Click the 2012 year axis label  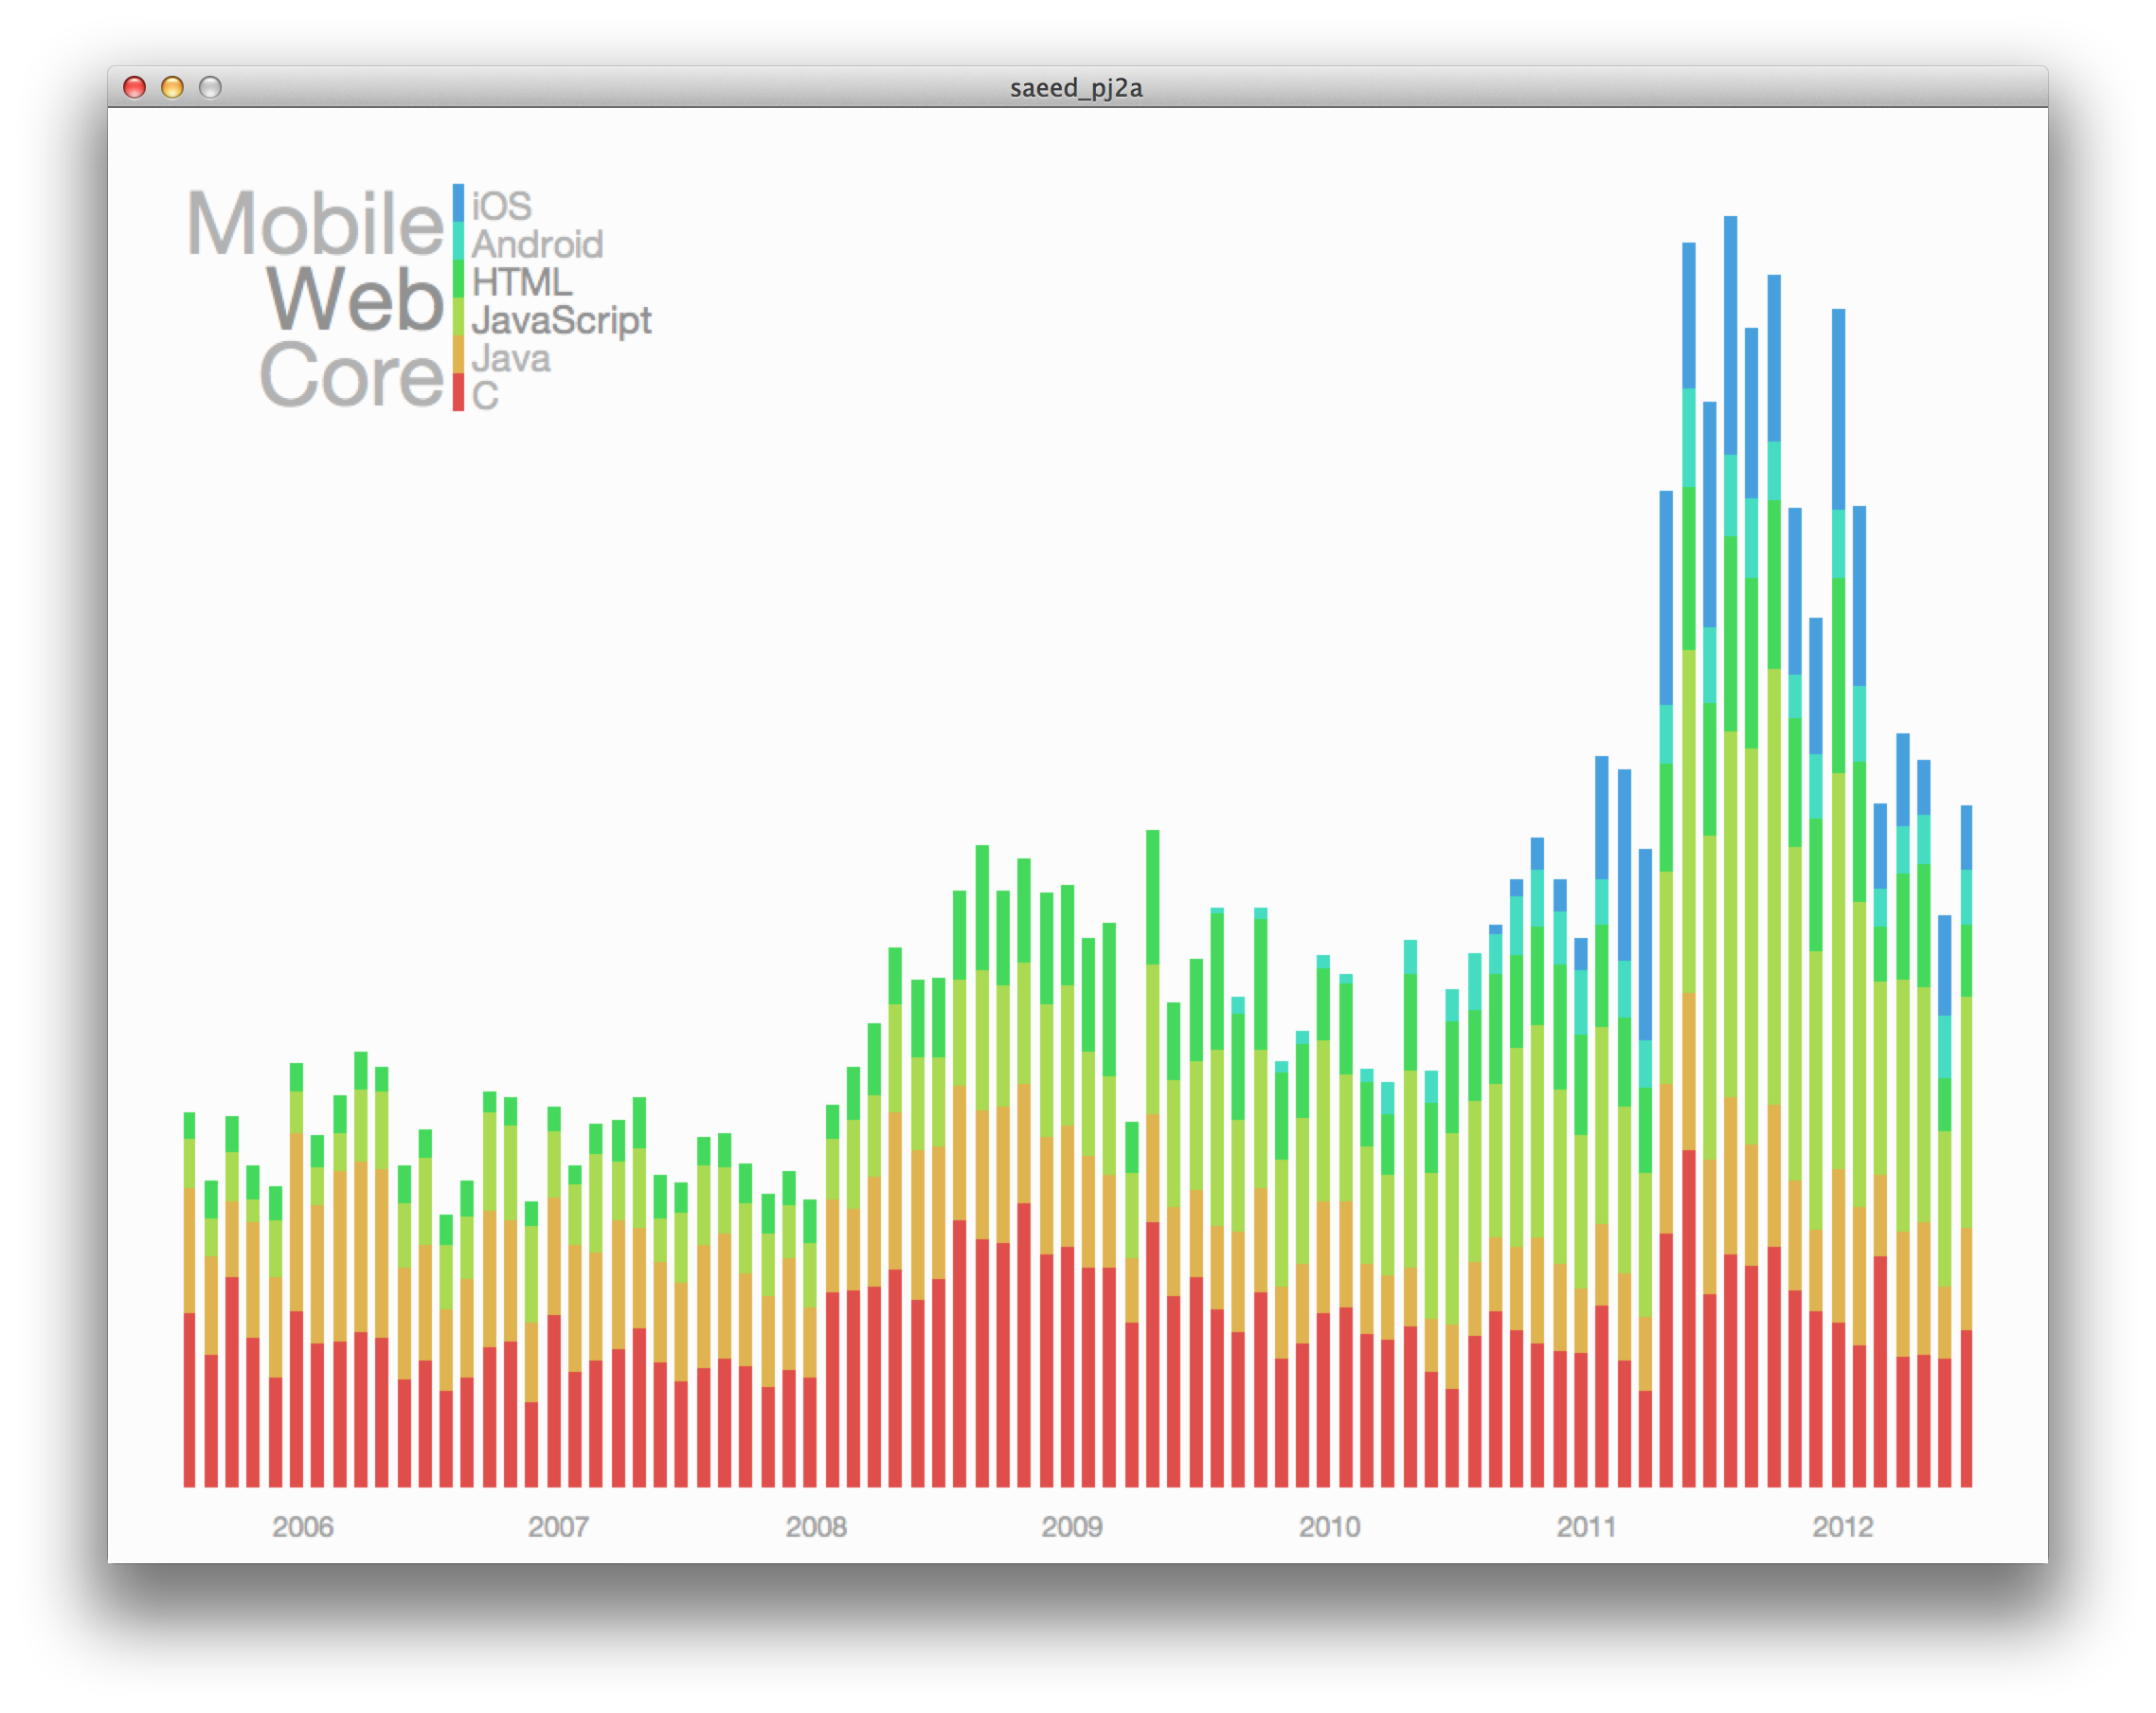coord(1842,1527)
